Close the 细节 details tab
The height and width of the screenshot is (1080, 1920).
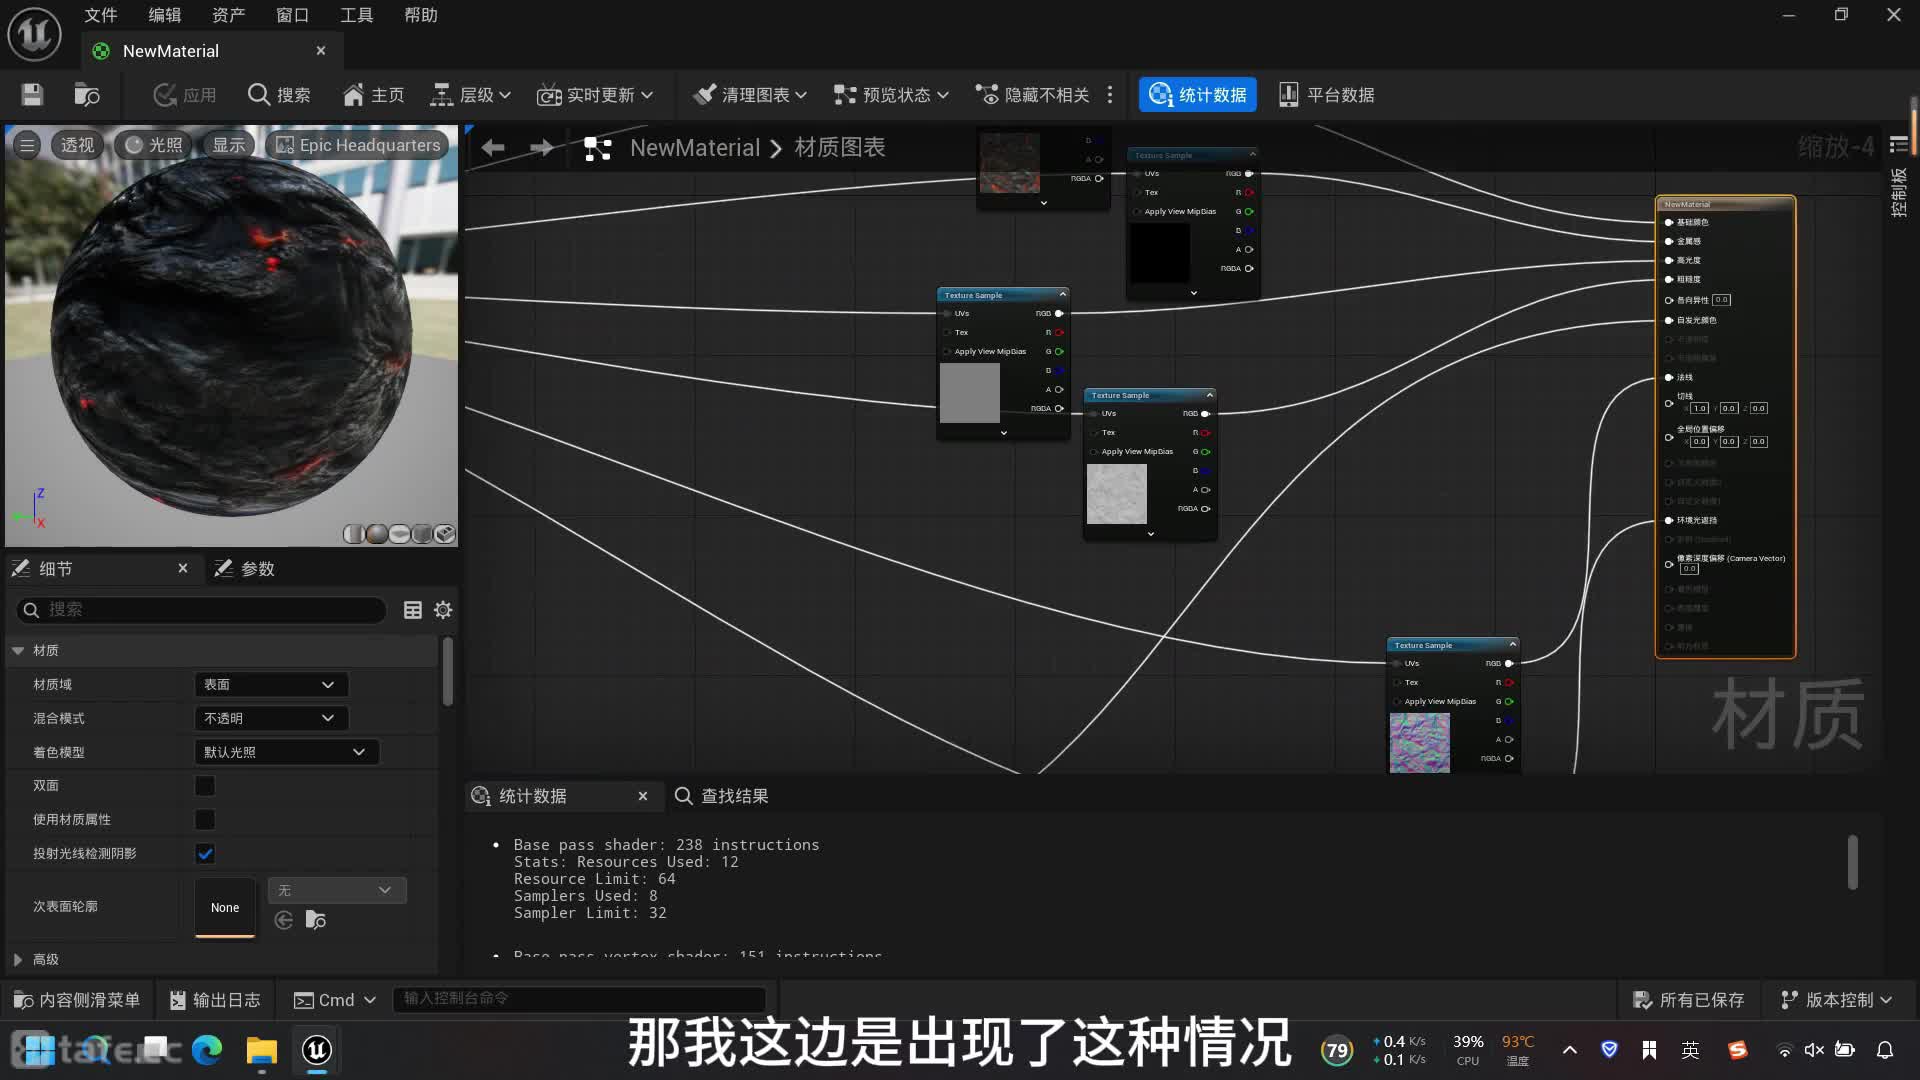[183, 568]
